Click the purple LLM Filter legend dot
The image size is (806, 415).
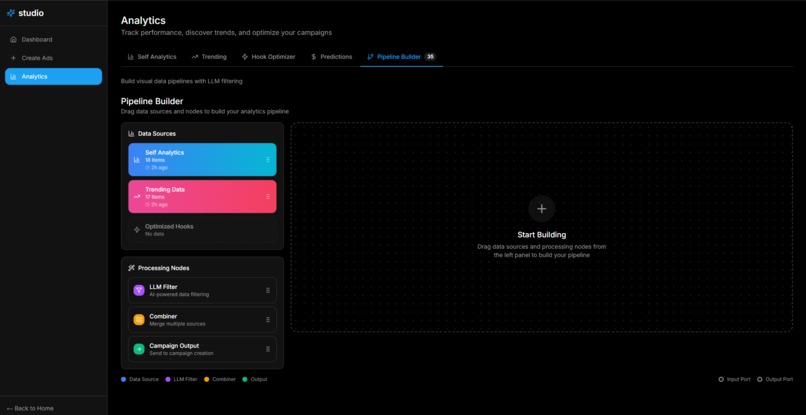tap(168, 380)
